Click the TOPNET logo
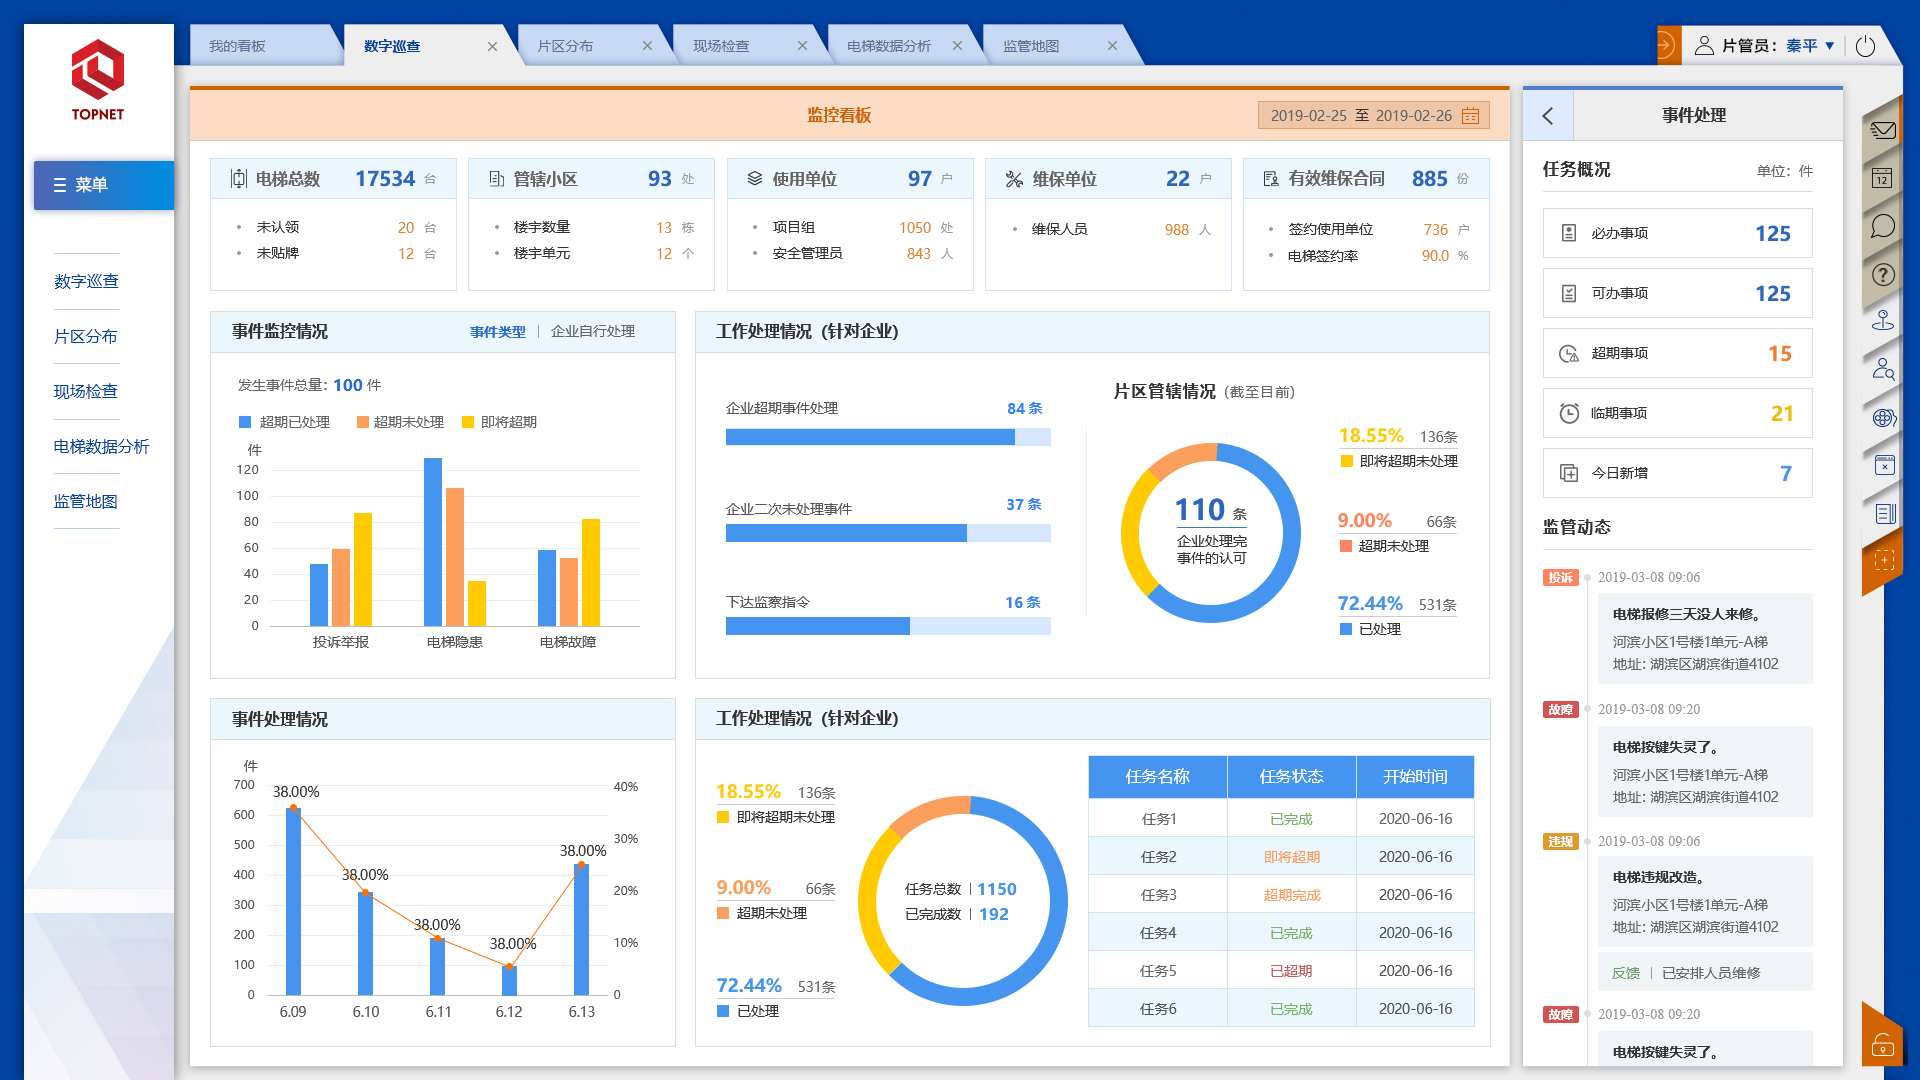The image size is (1920, 1080). coord(98,80)
